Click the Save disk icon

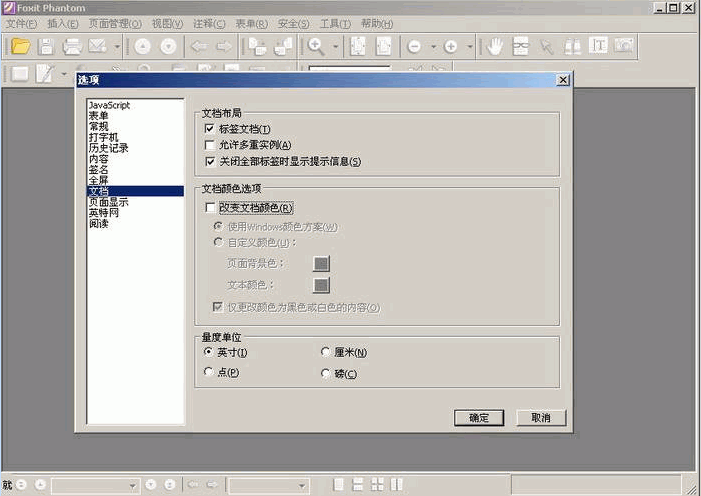click(46, 46)
